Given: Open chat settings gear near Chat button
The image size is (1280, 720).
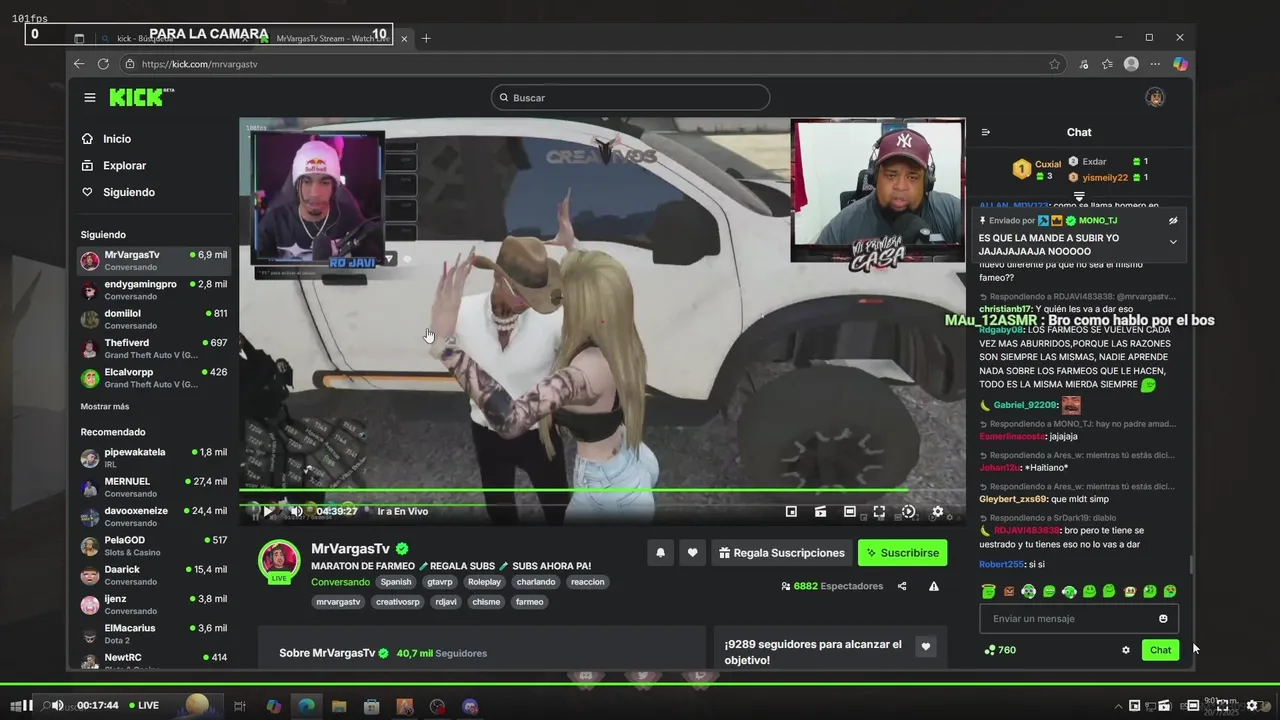Looking at the screenshot, I should click(1126, 650).
